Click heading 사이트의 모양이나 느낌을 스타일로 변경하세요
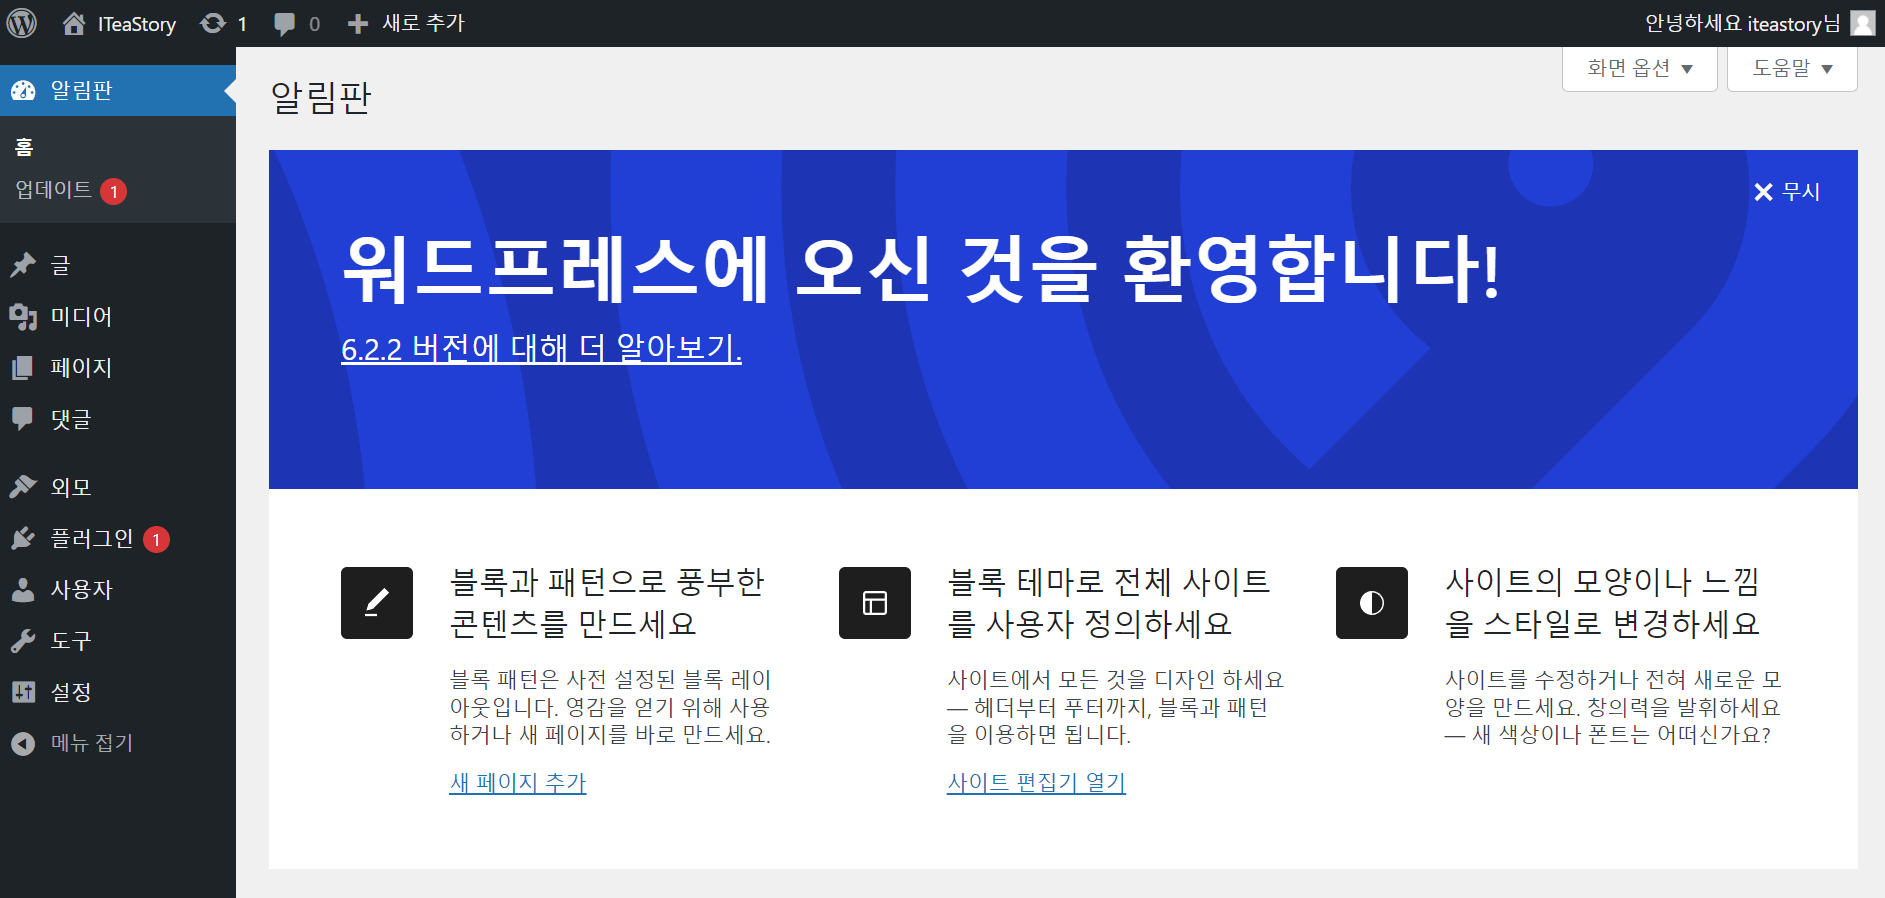The width and height of the screenshot is (1885, 898). pos(1603,602)
